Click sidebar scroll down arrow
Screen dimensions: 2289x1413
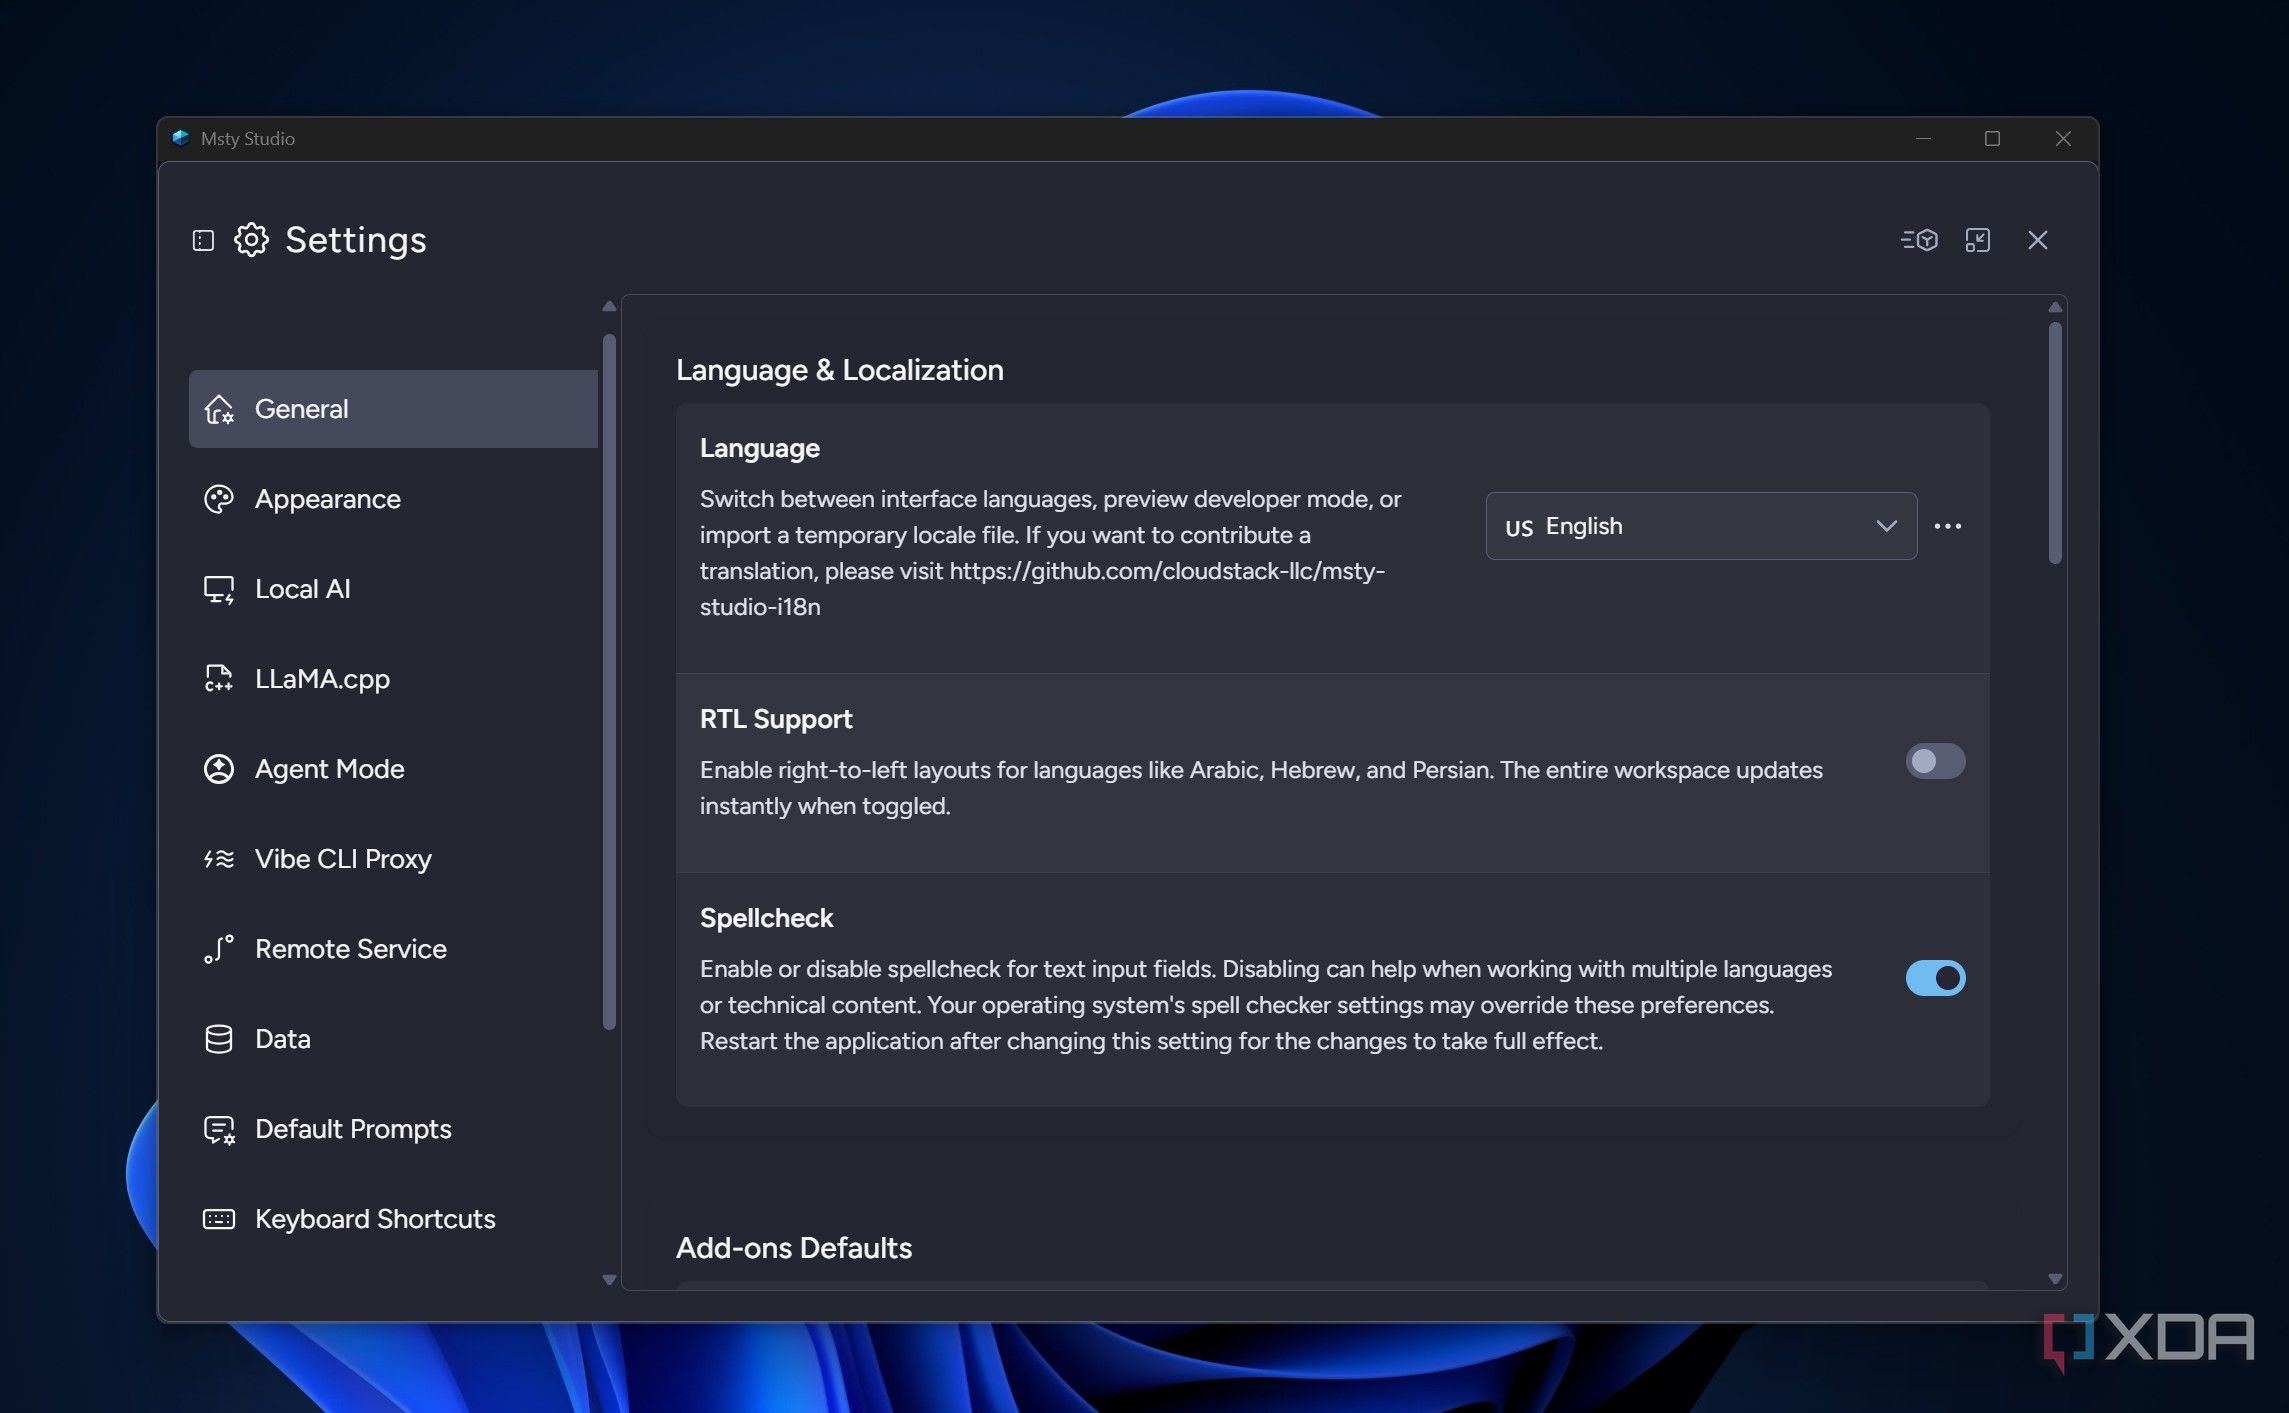click(x=609, y=1280)
